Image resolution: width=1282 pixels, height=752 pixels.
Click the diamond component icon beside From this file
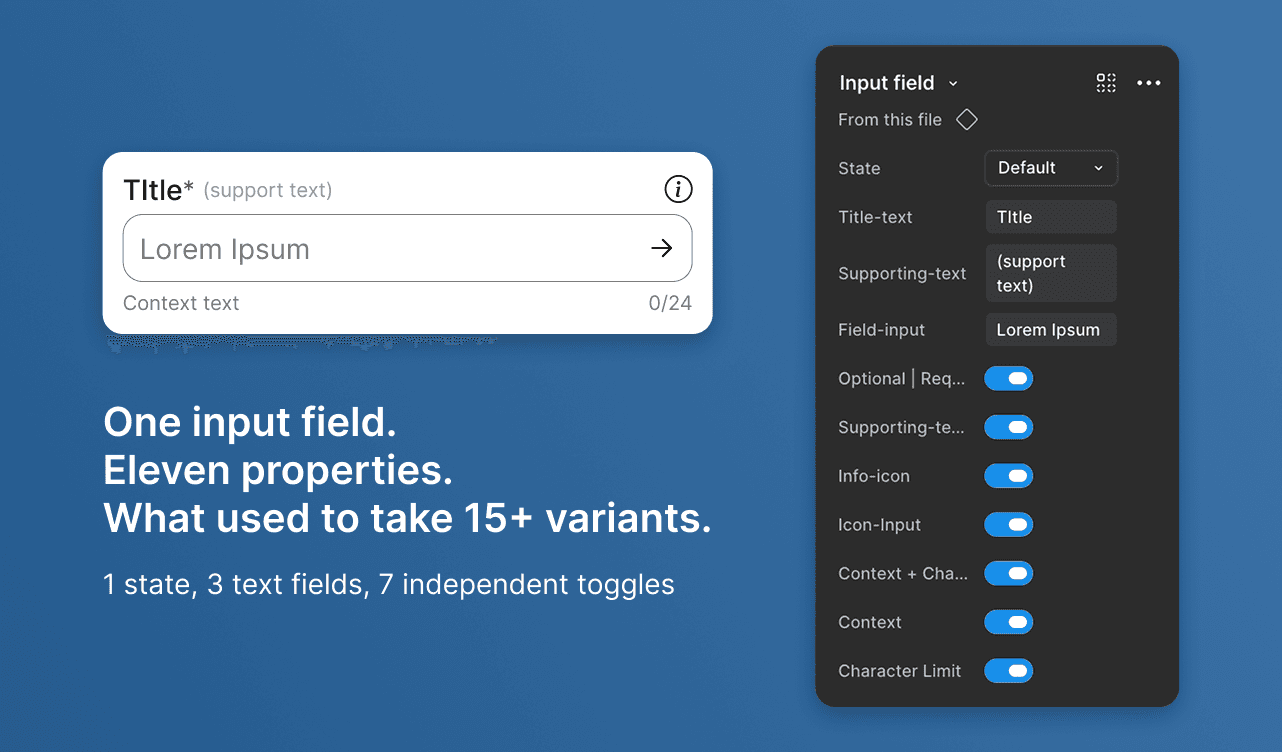[x=966, y=120]
